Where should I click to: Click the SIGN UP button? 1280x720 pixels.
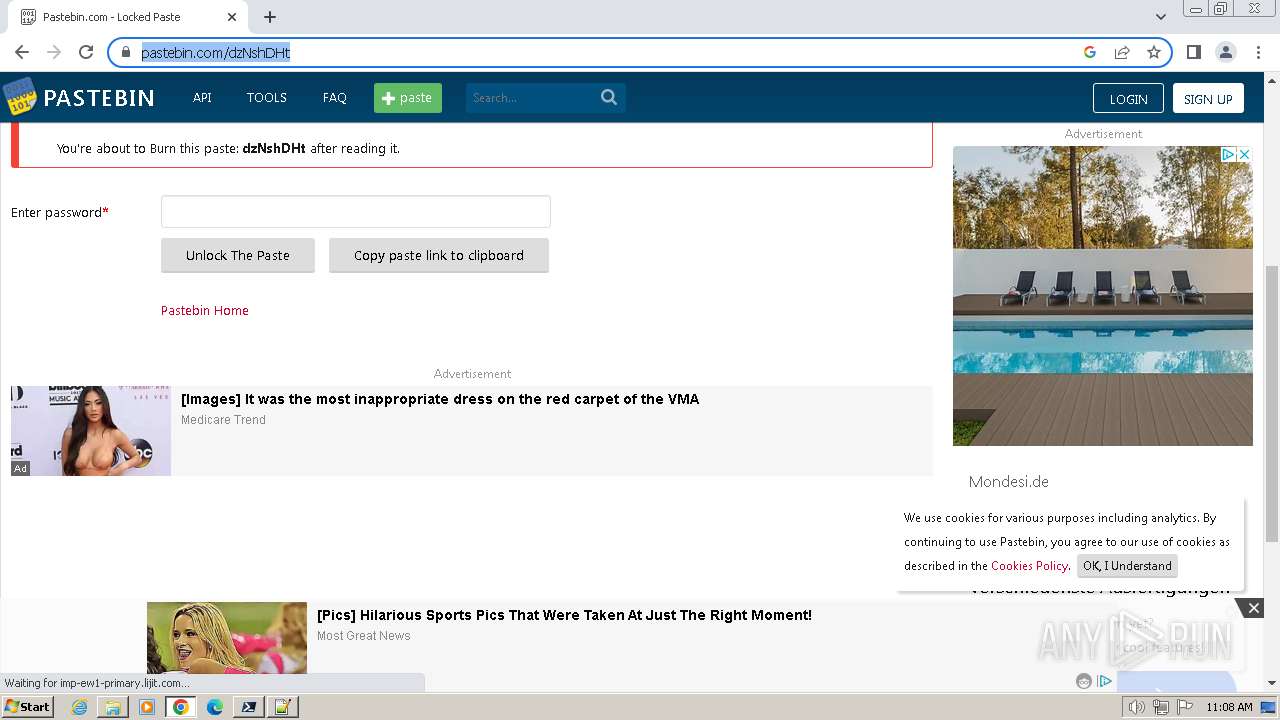(1208, 98)
